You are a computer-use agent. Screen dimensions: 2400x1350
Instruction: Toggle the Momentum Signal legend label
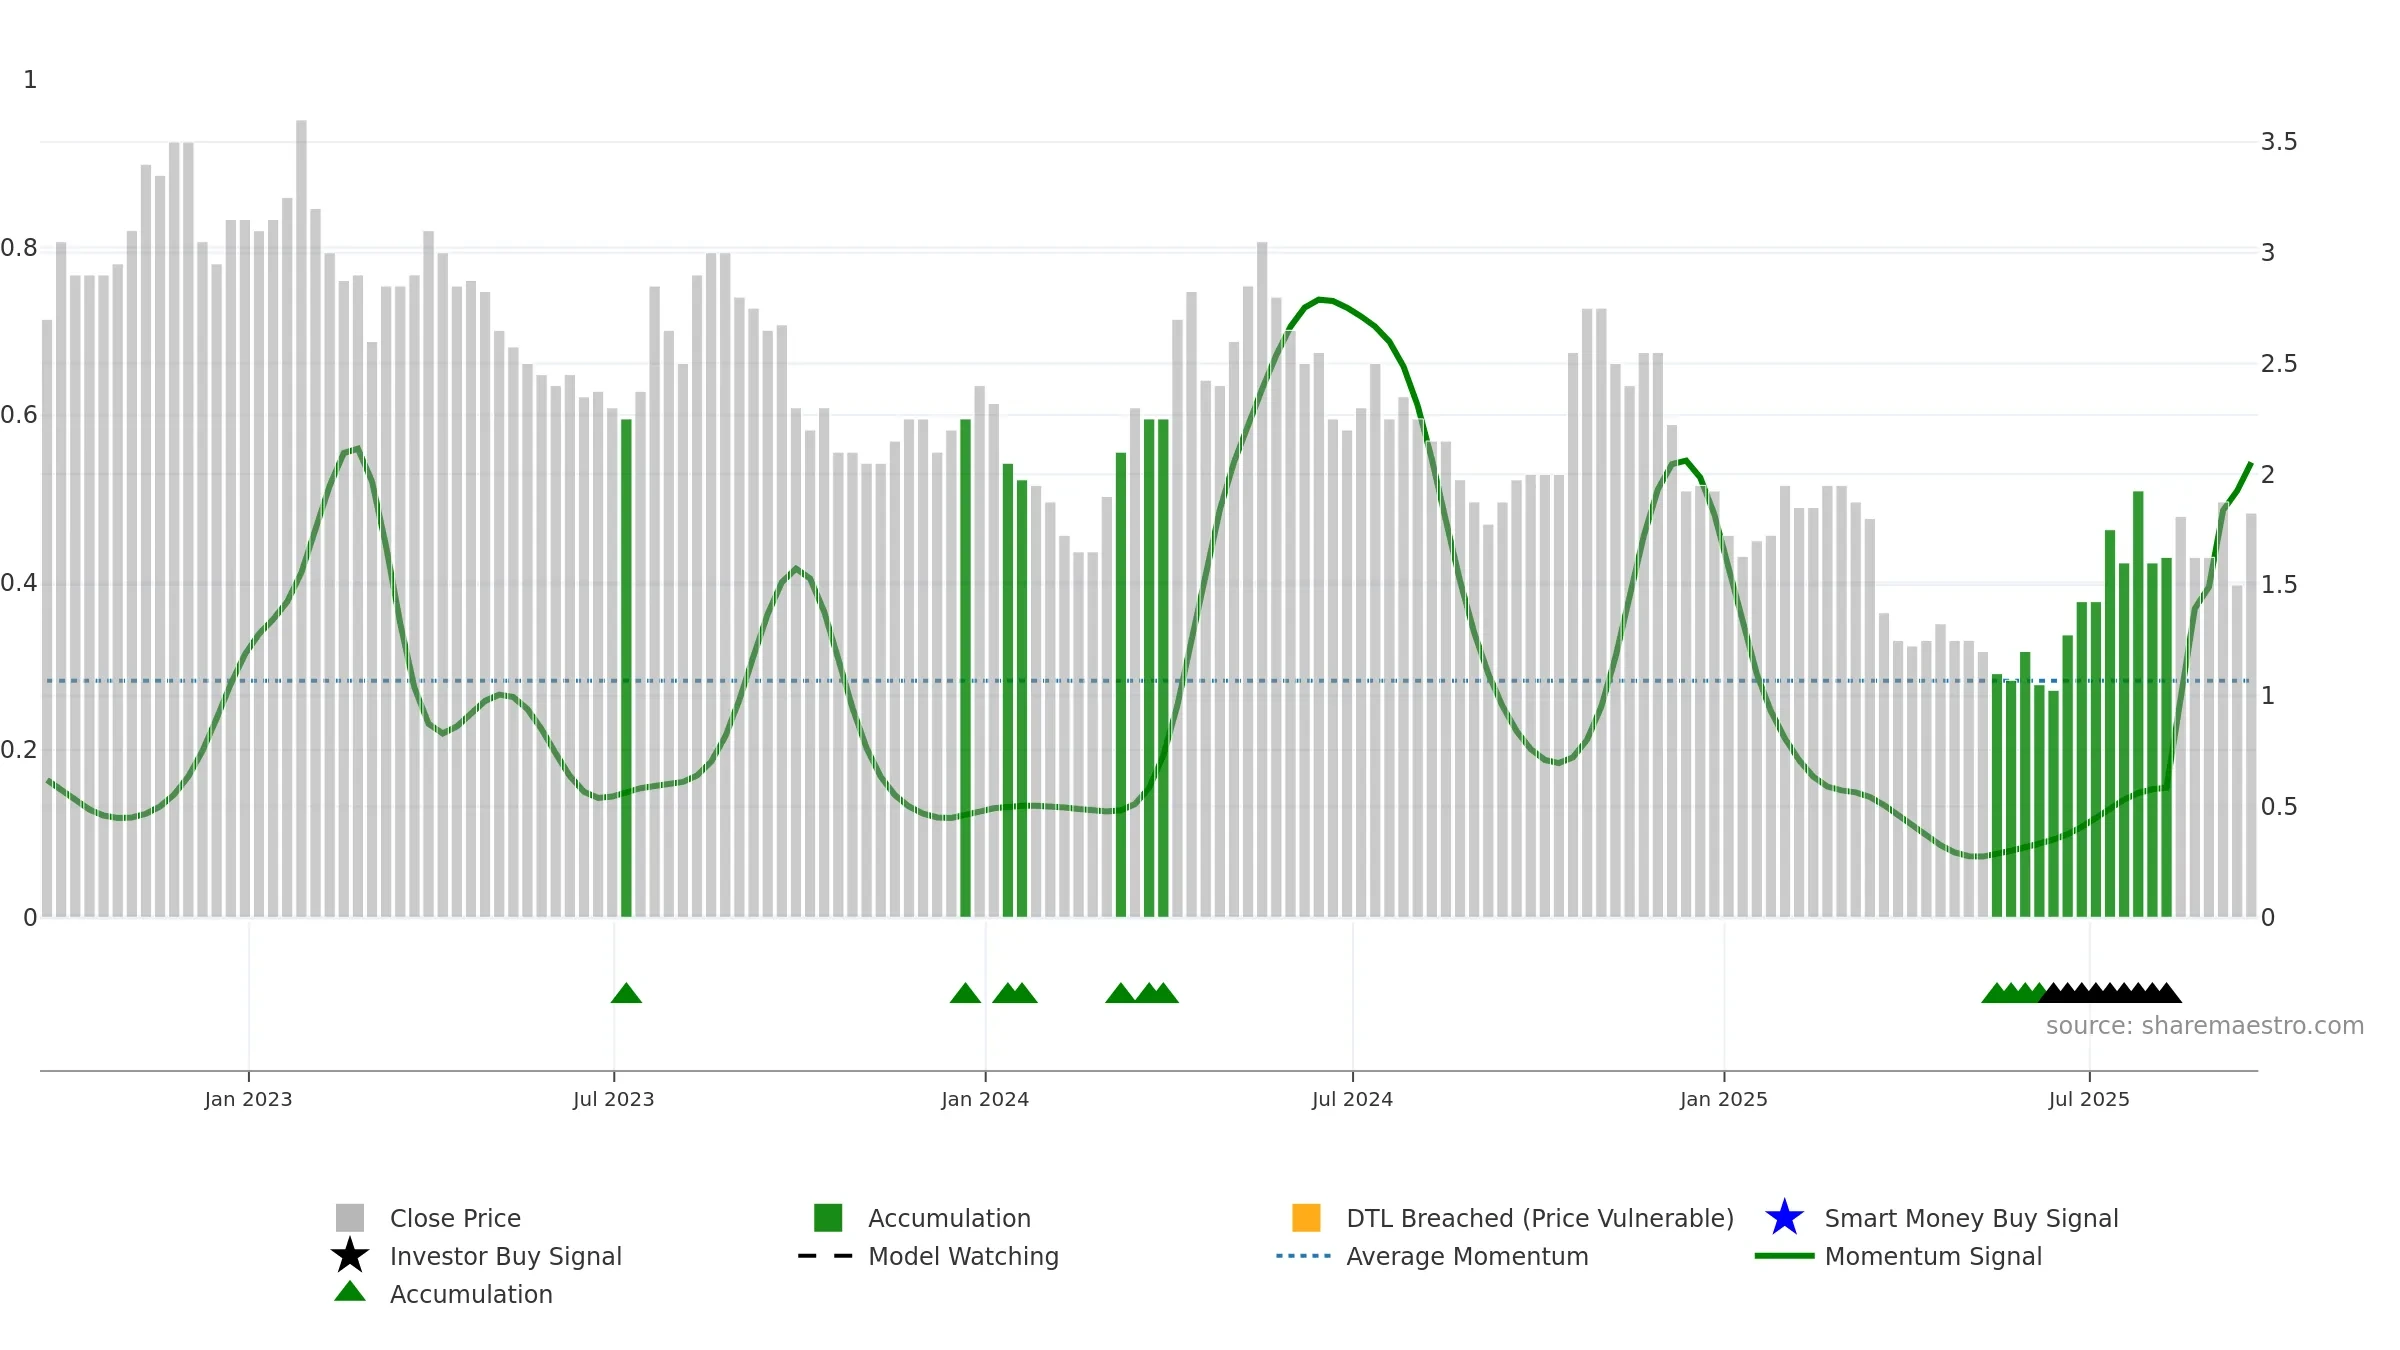click(1933, 1256)
